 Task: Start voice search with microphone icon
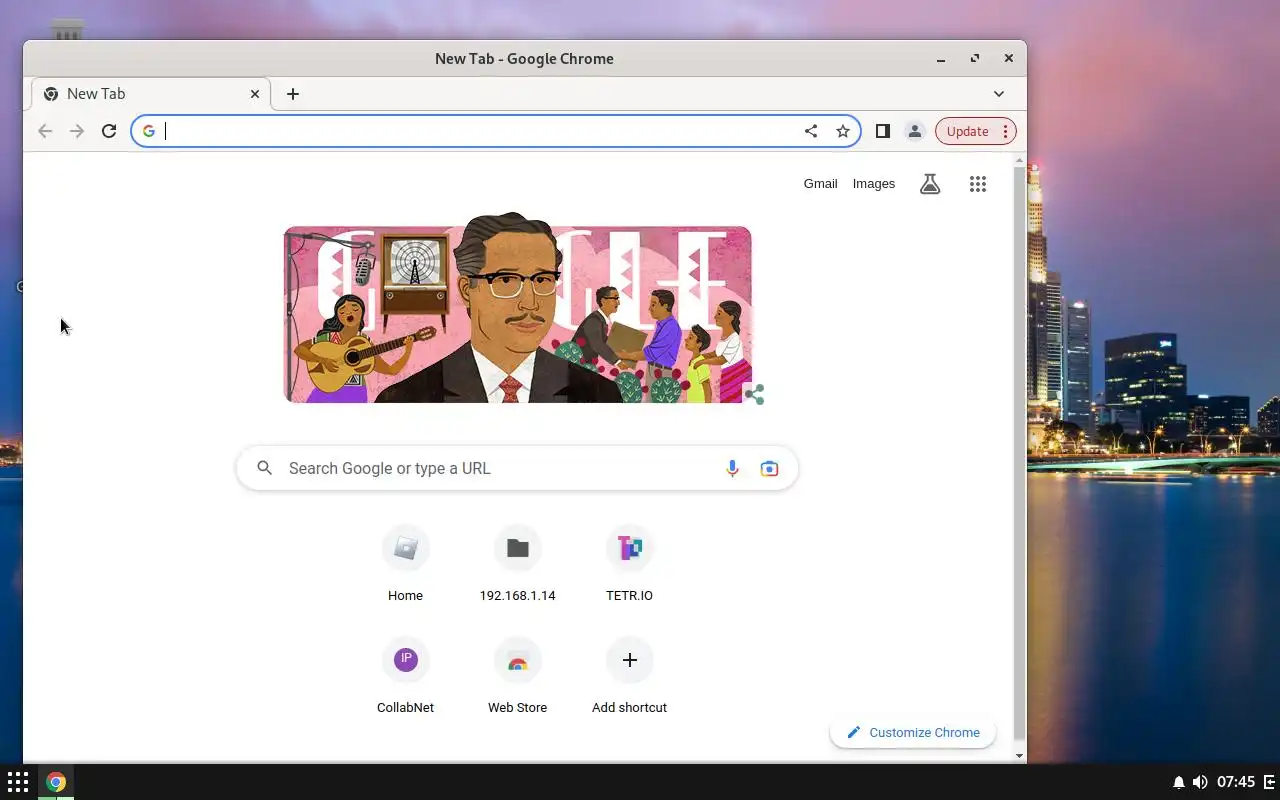click(732, 468)
